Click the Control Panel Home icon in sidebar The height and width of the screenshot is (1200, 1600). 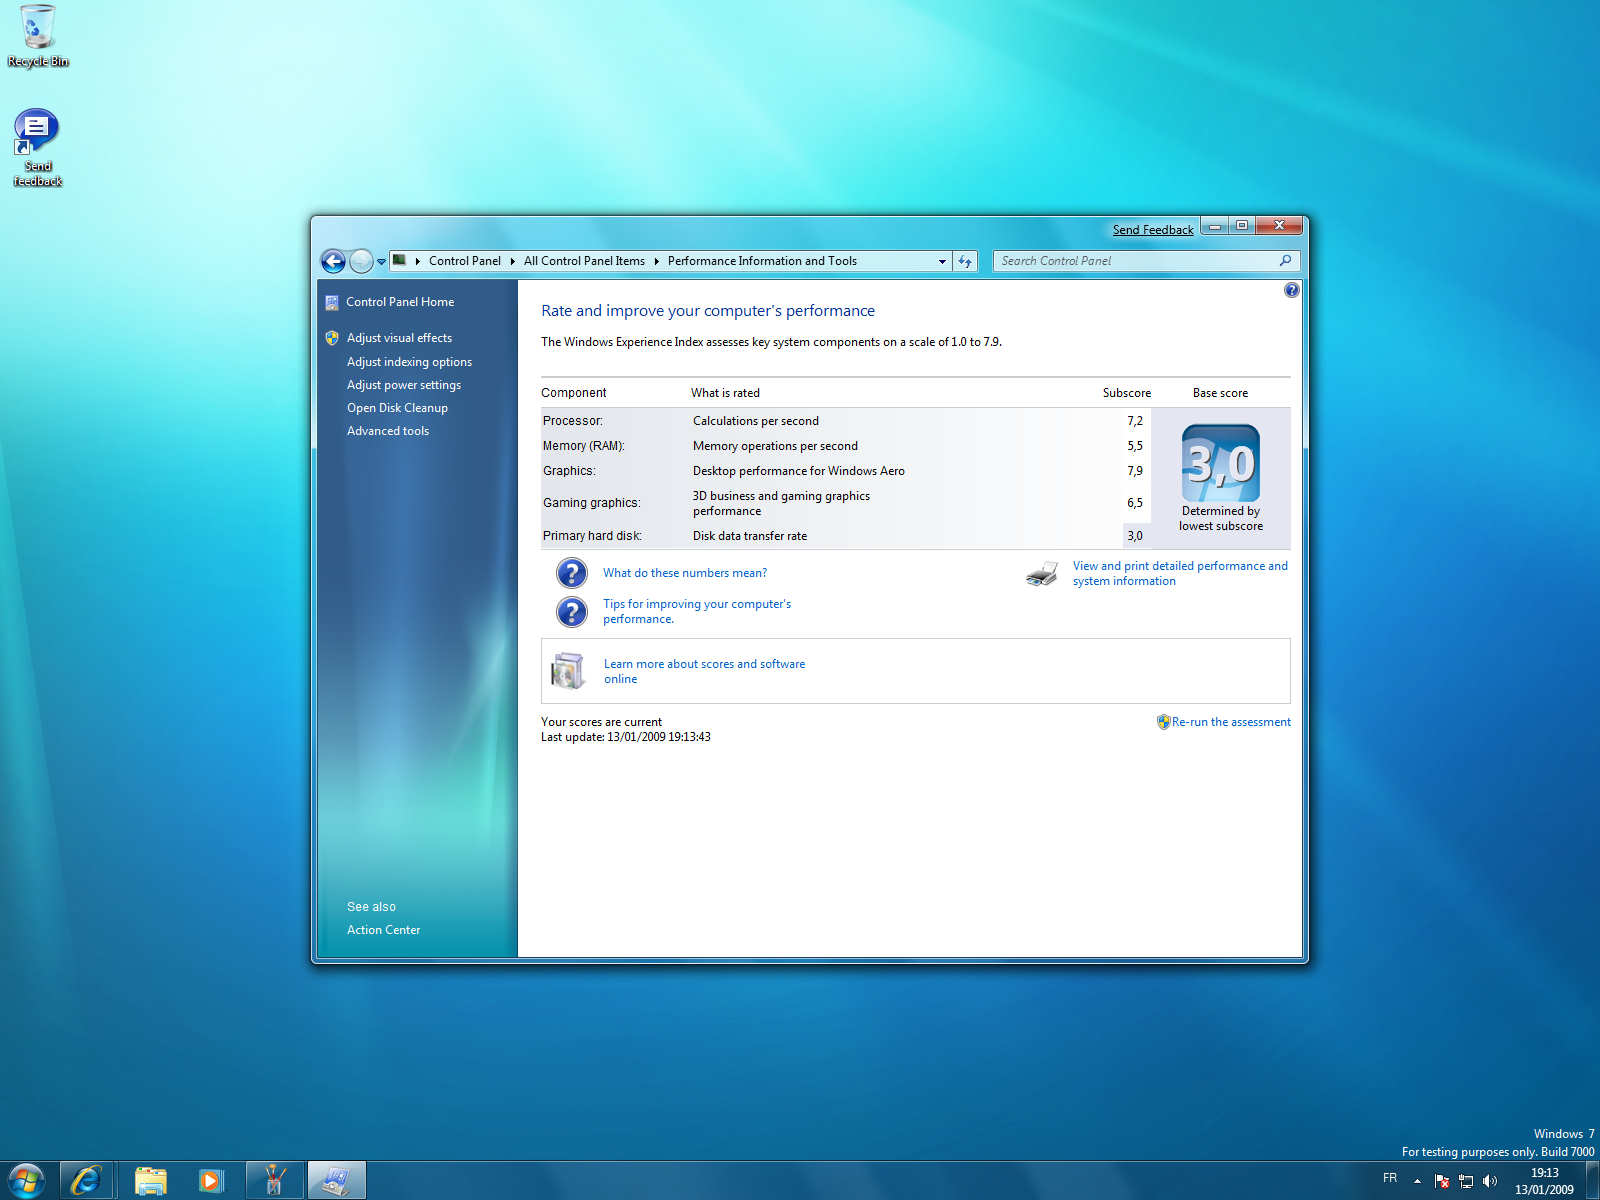[x=332, y=302]
